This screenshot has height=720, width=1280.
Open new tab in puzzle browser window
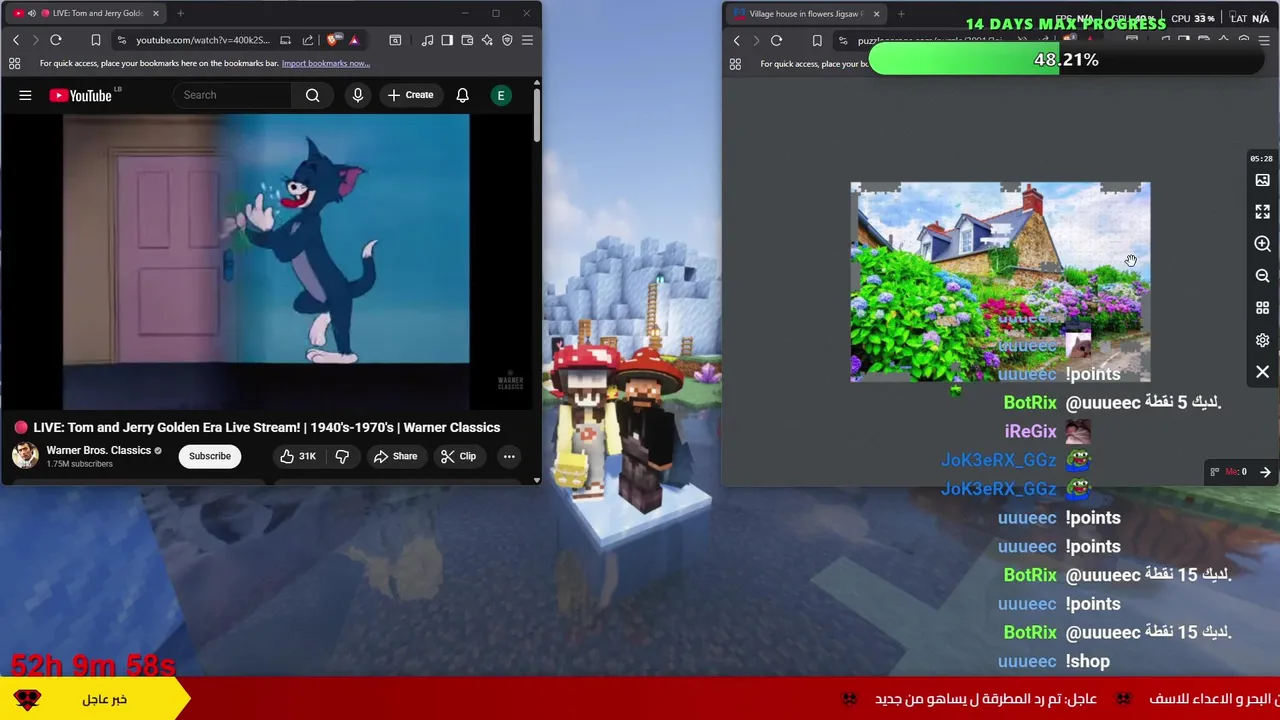(901, 14)
